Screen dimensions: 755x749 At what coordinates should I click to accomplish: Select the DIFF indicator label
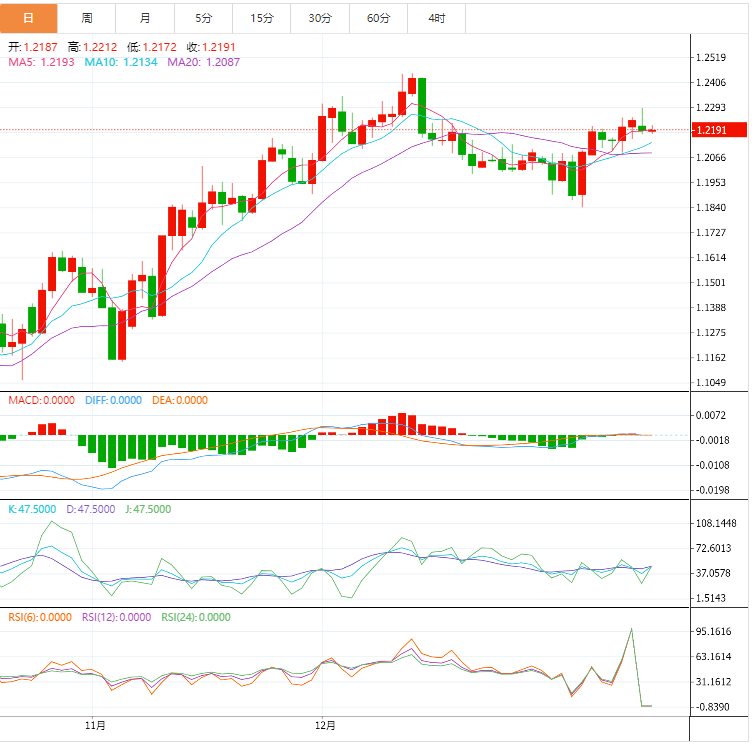coord(113,400)
